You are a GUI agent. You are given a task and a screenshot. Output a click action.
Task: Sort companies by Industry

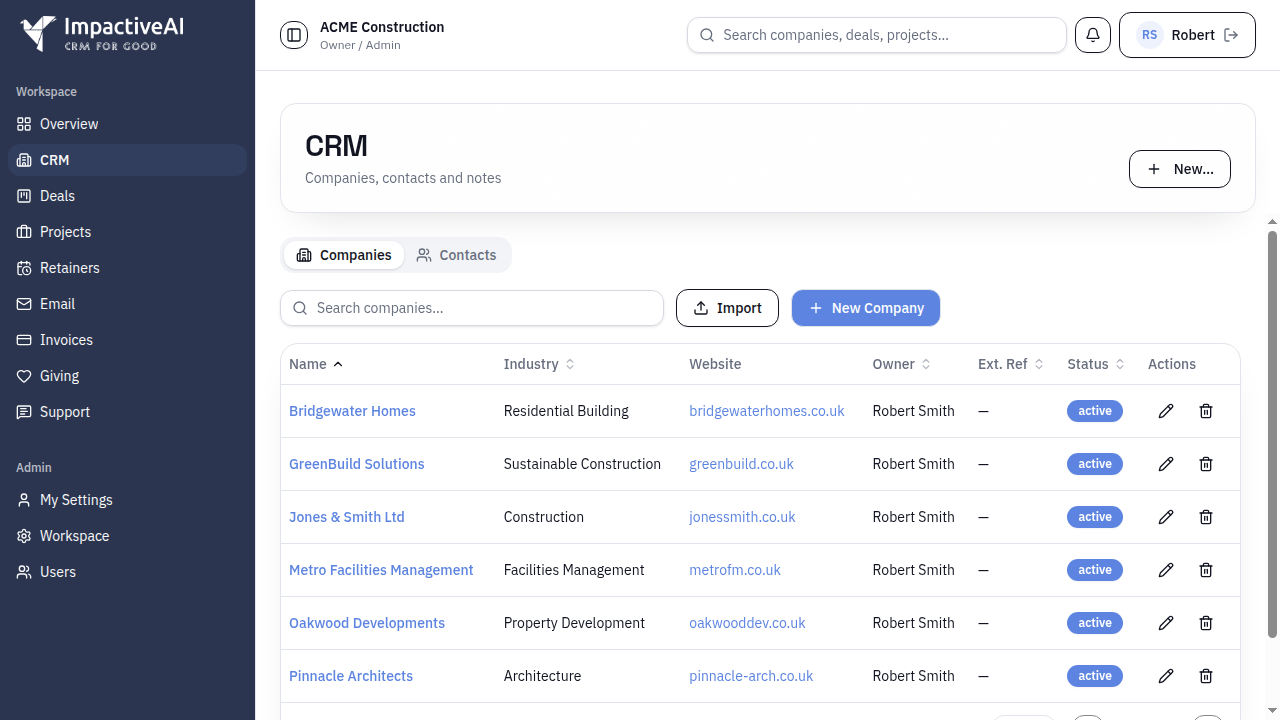click(539, 364)
